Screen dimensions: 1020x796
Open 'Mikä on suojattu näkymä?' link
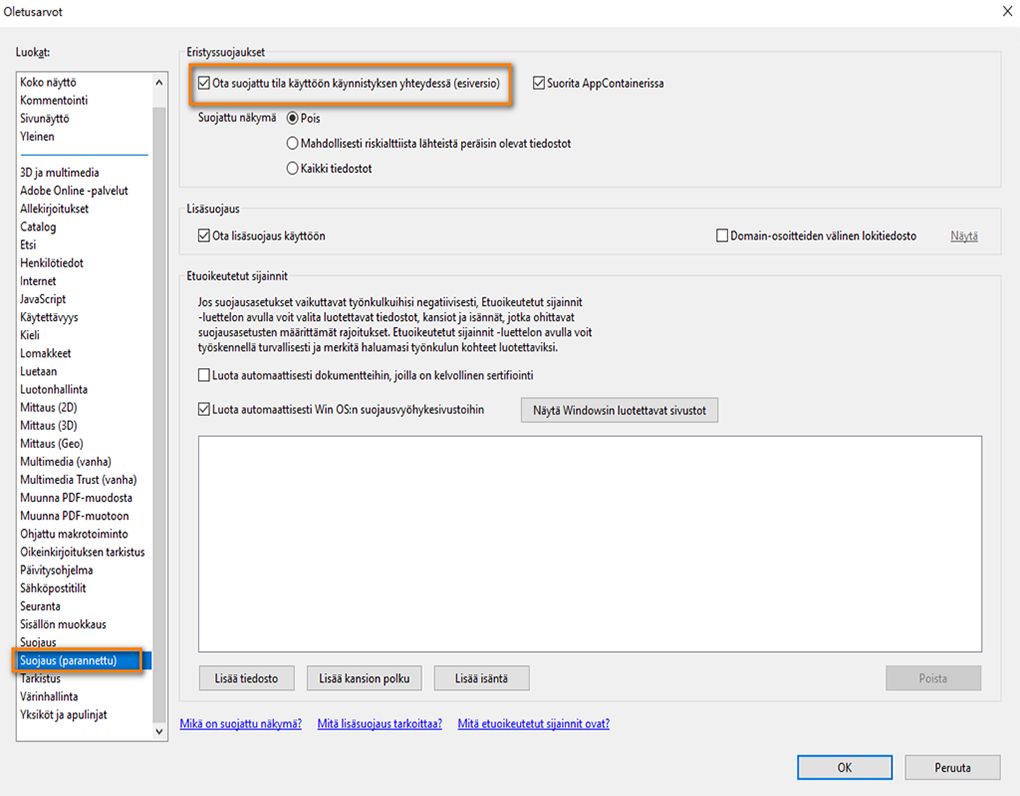click(241, 724)
